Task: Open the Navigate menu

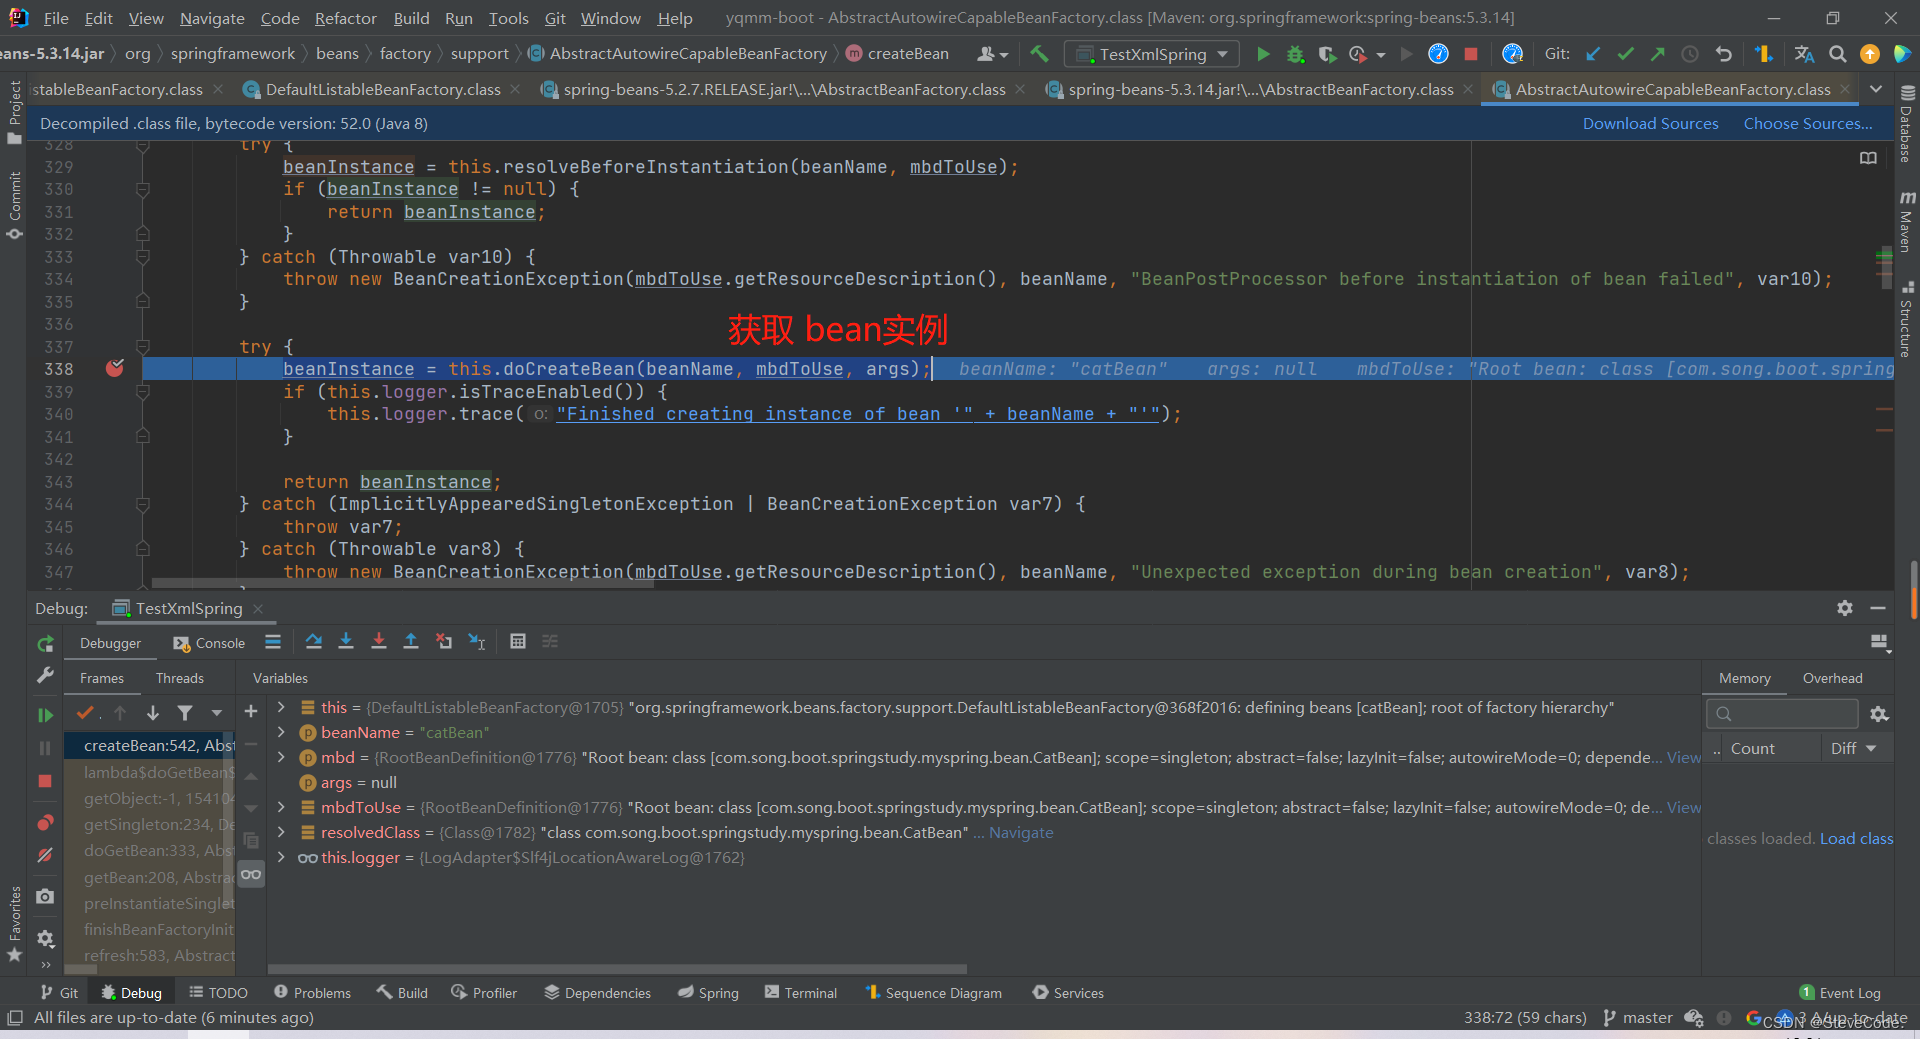Action: coord(212,18)
